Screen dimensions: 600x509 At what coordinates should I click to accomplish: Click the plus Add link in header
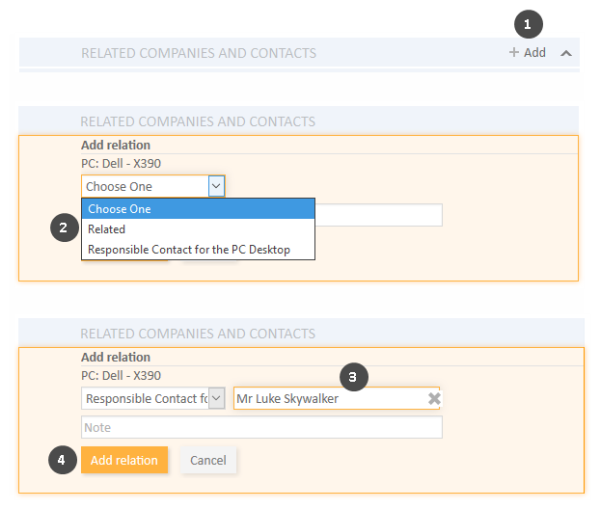click(x=527, y=52)
